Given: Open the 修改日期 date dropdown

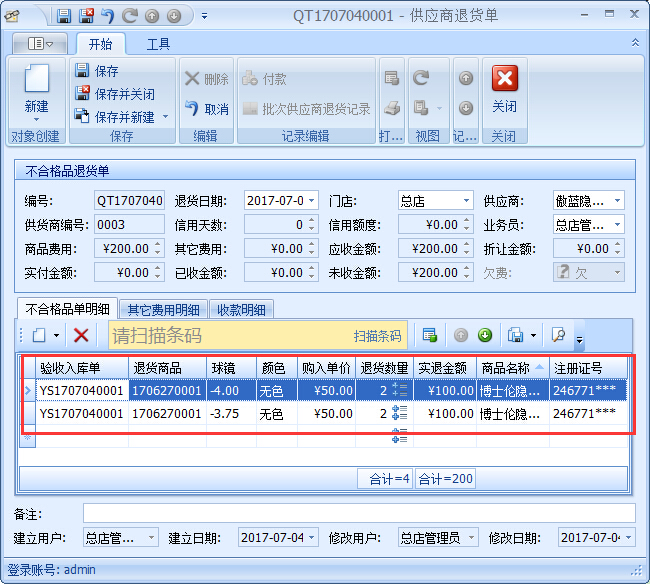Looking at the screenshot, I should click(x=629, y=538).
